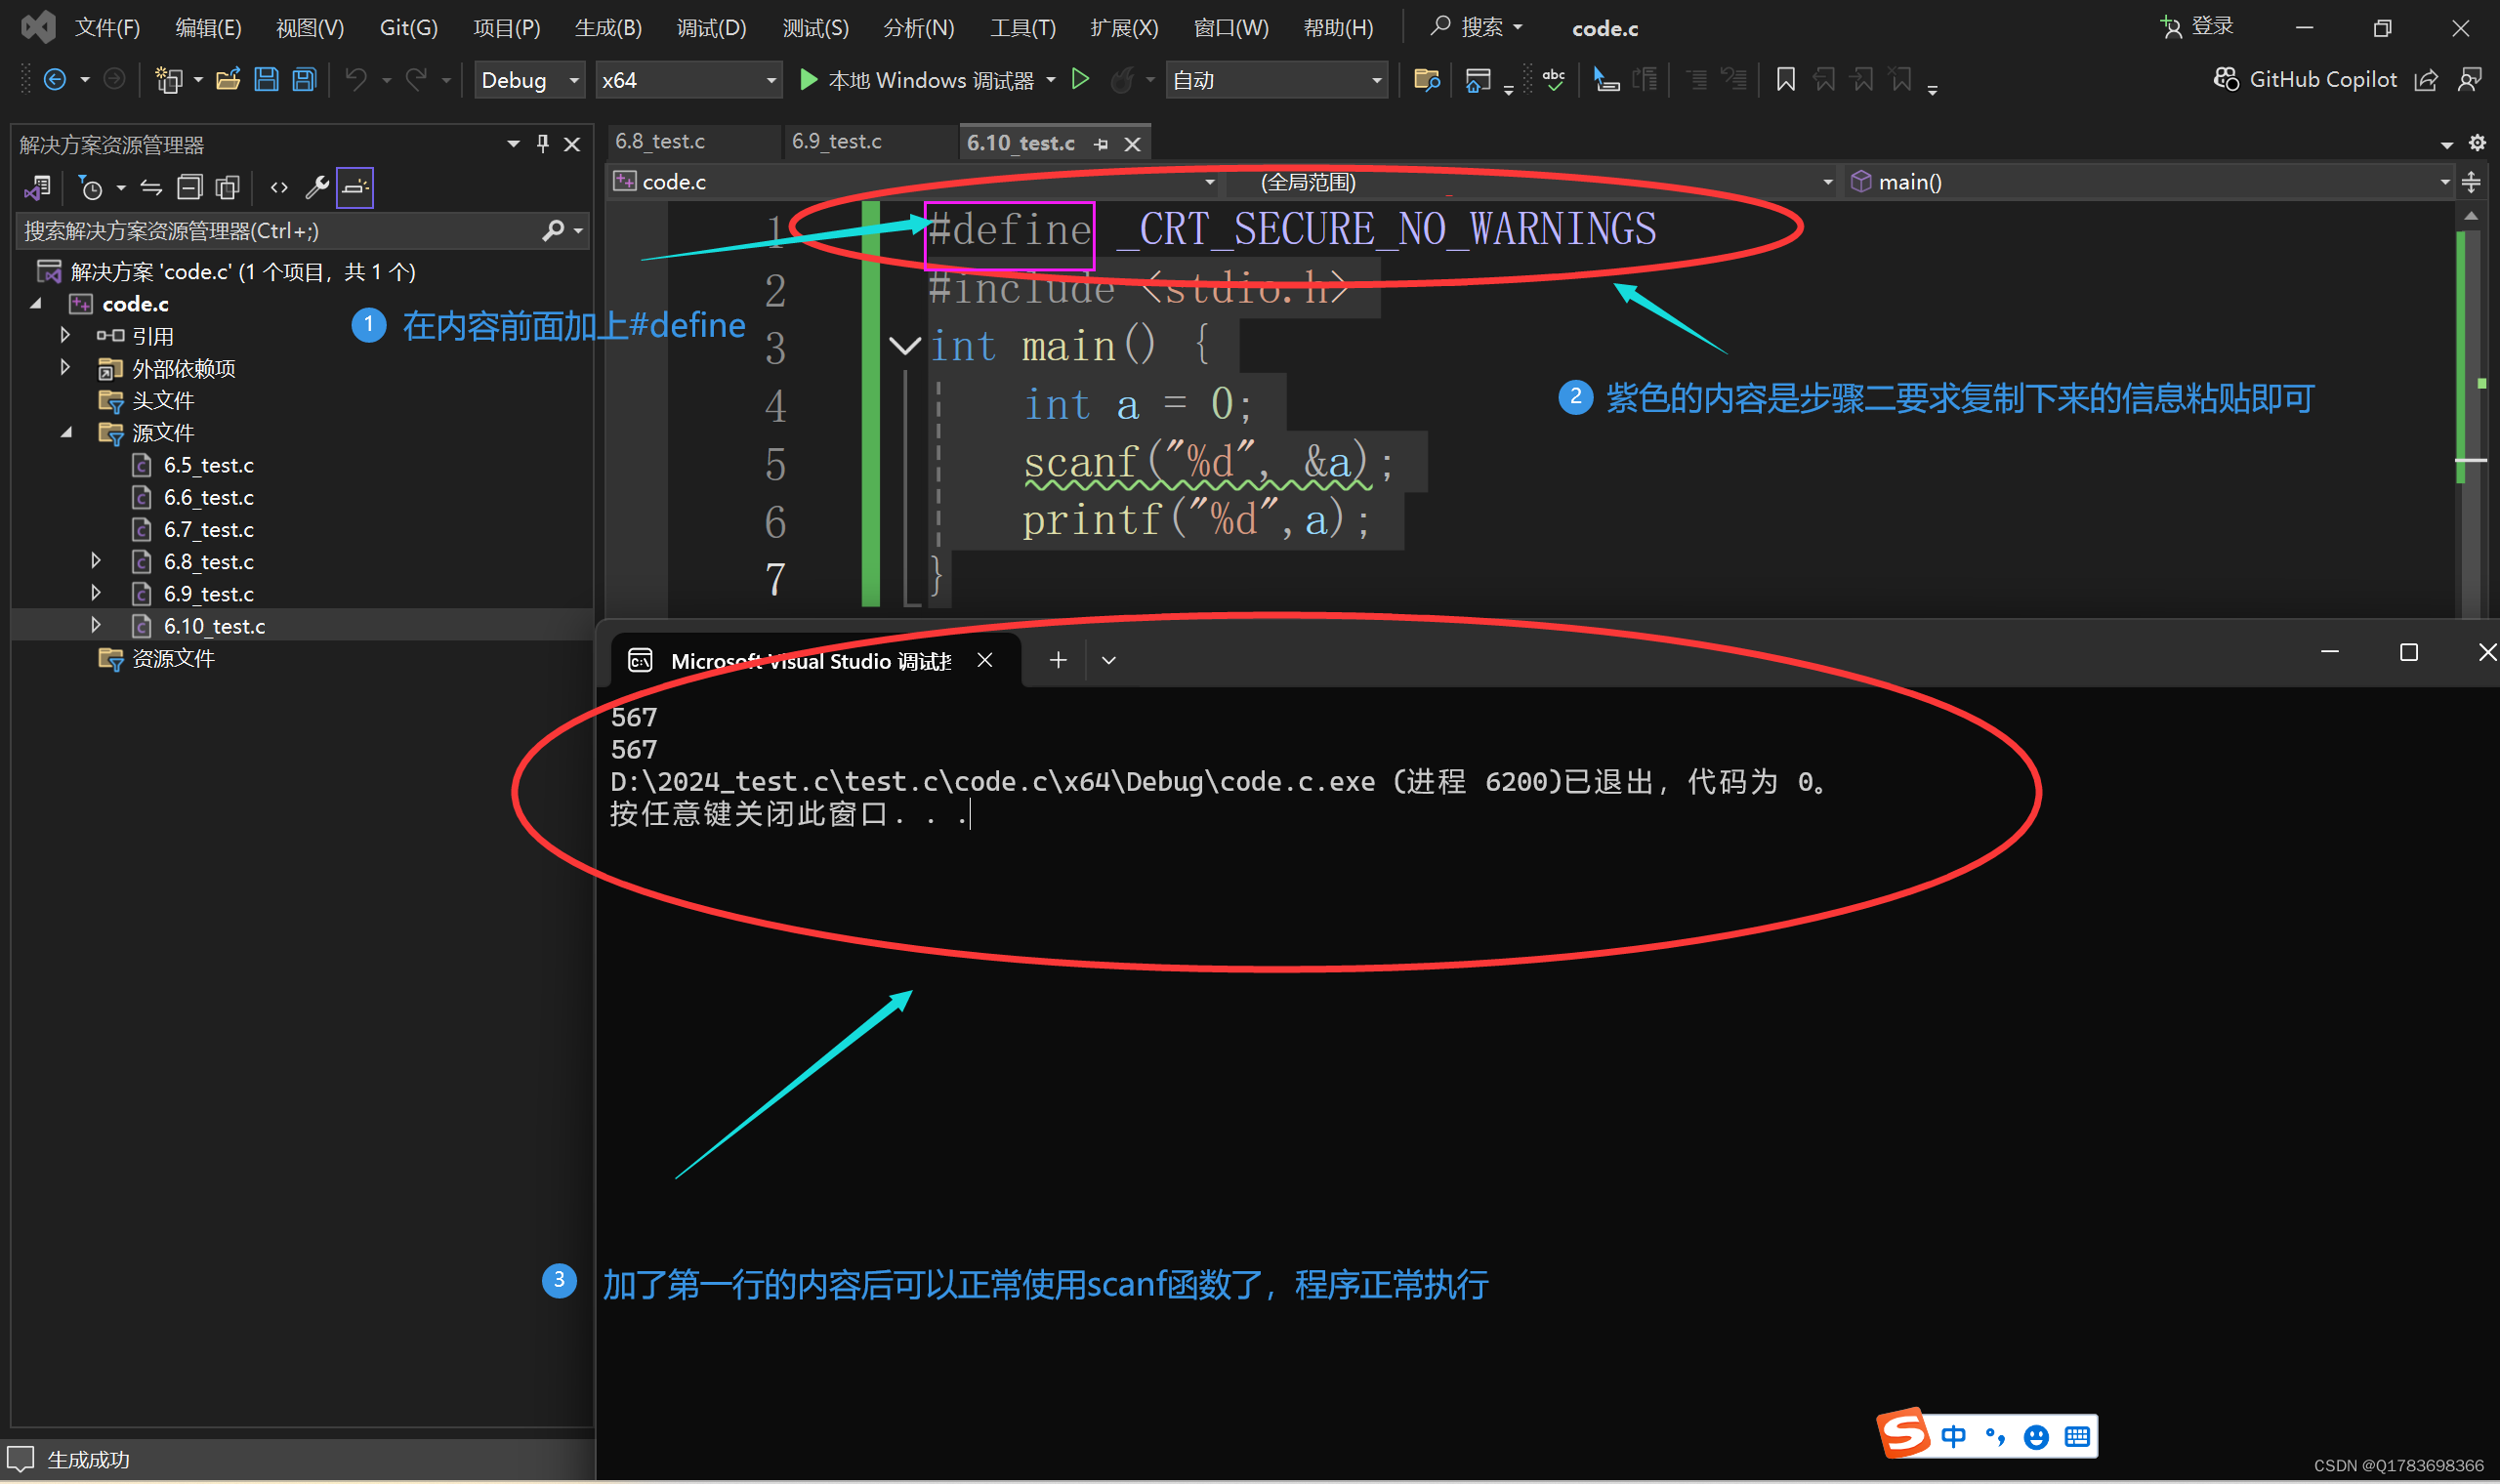Screen dimensions: 2500x1484
Task: Toggle the Solution Explorer auto-hide pin
Action: click(543, 143)
